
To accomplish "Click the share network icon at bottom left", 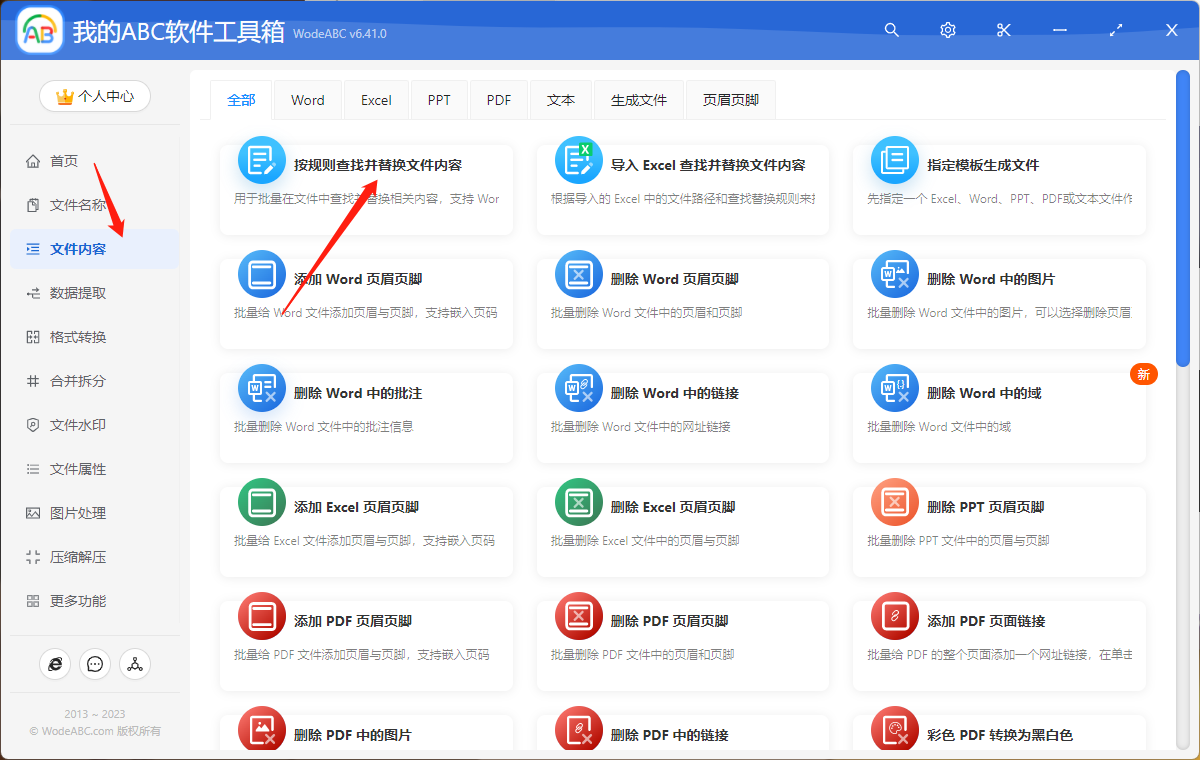I will 135,664.
